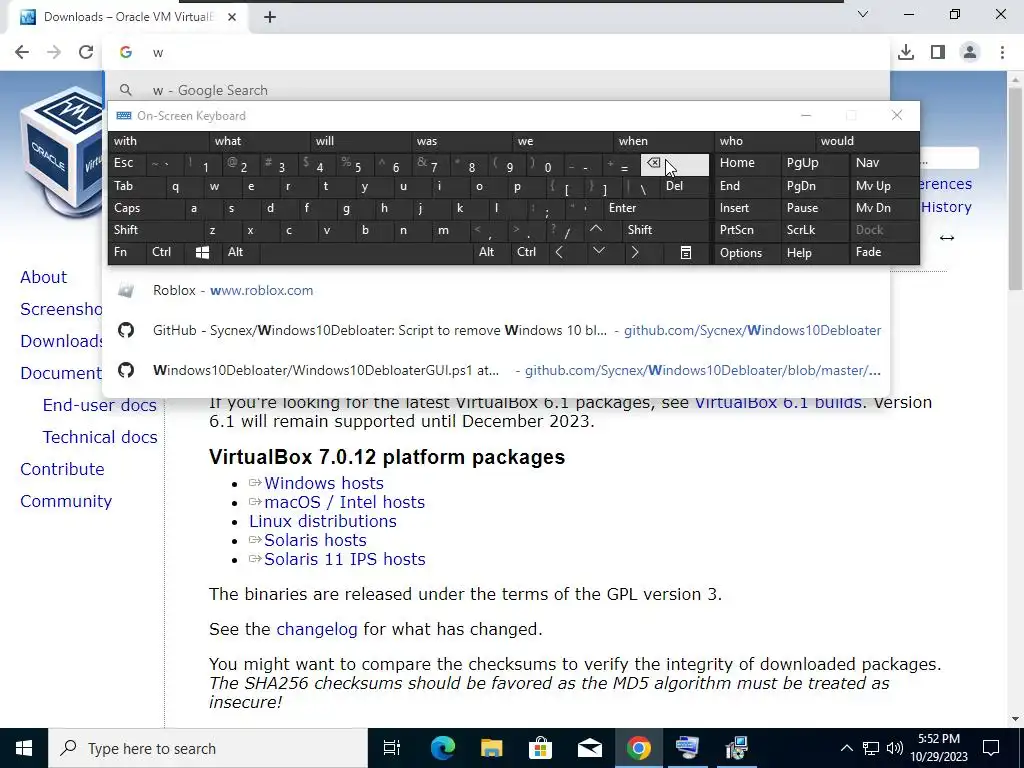This screenshot has width=1024, height=768.
Task: Select GitHub Sycnex/Windows10Debloater suggestion
Action: [496, 330]
